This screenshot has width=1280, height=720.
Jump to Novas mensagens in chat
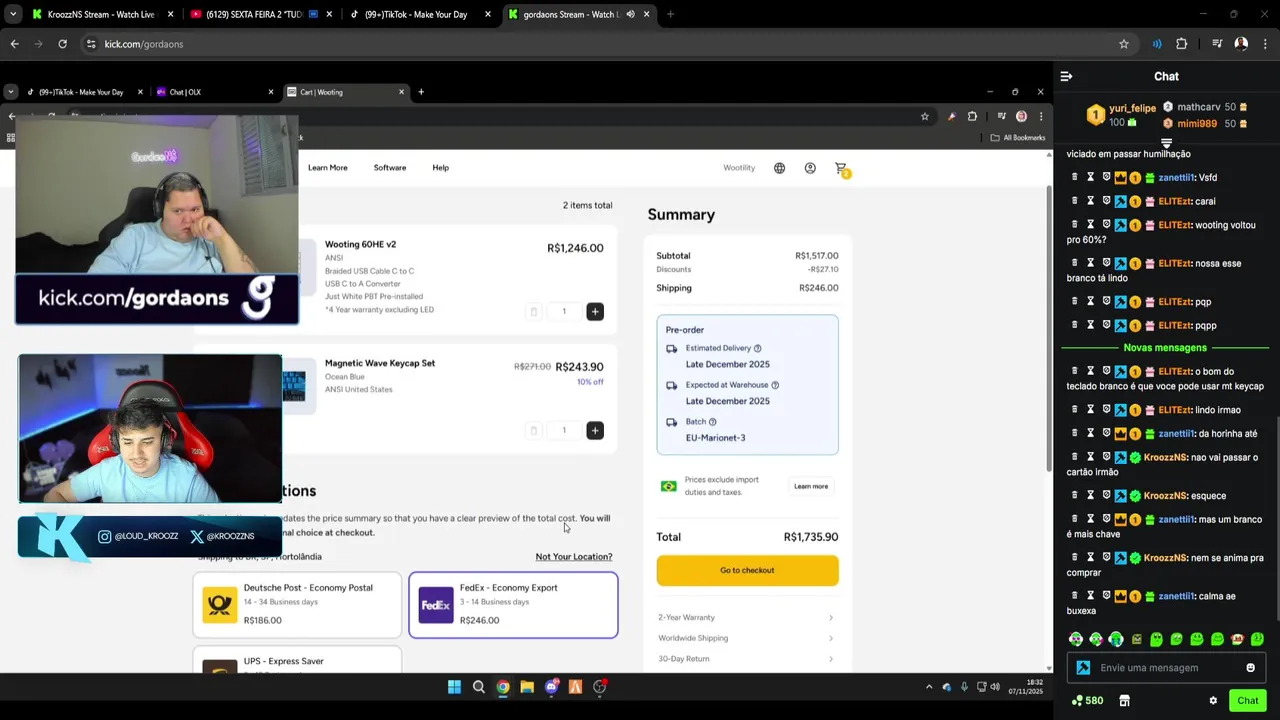pos(1165,348)
